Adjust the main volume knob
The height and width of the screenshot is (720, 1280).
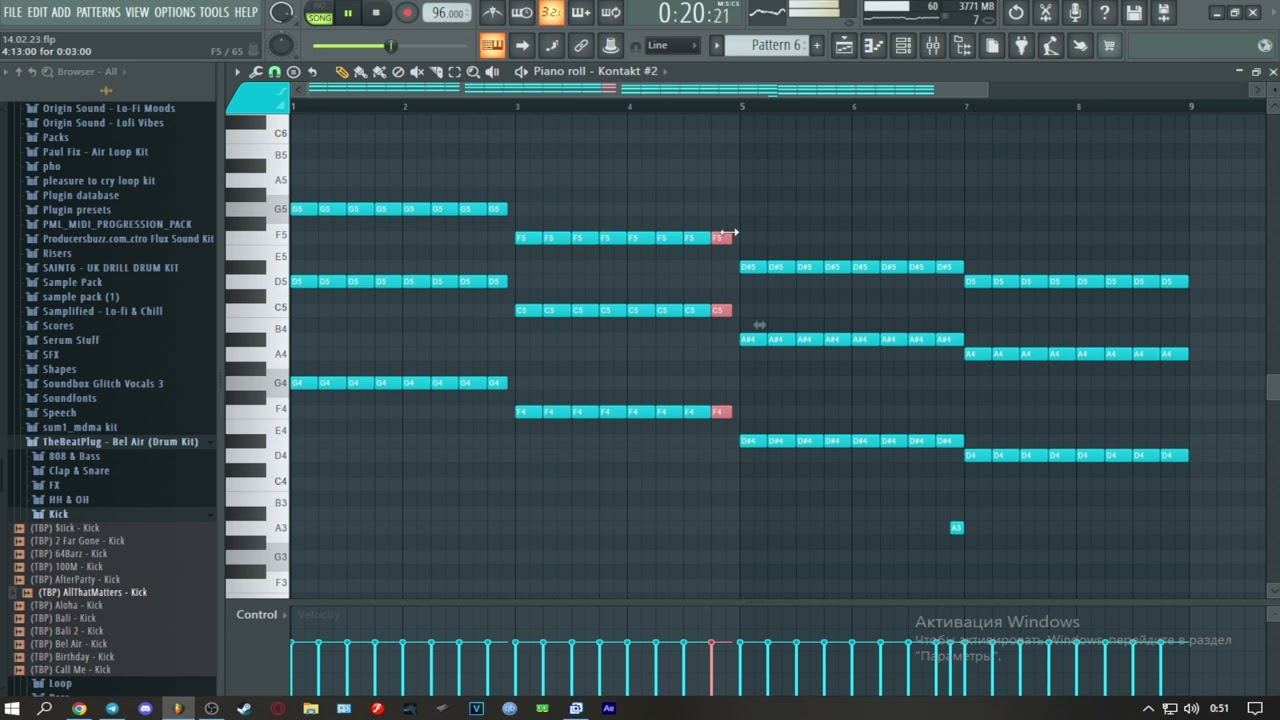point(282,13)
